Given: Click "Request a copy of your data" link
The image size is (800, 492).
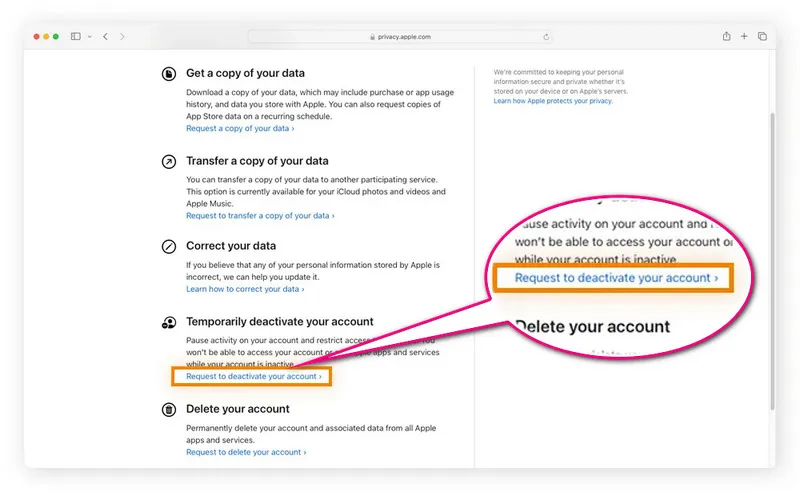Looking at the screenshot, I should coord(240,128).
